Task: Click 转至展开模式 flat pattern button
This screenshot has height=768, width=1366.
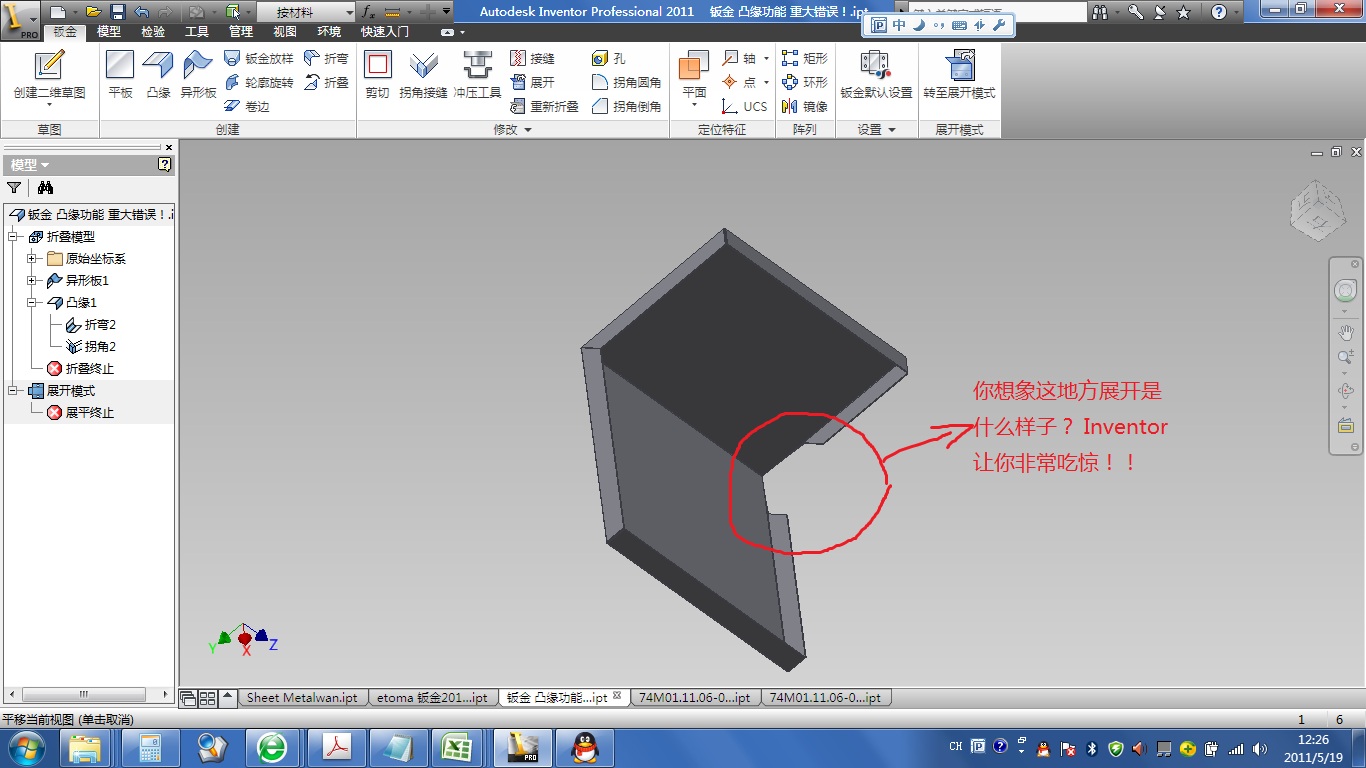Action: pyautogui.click(x=959, y=75)
